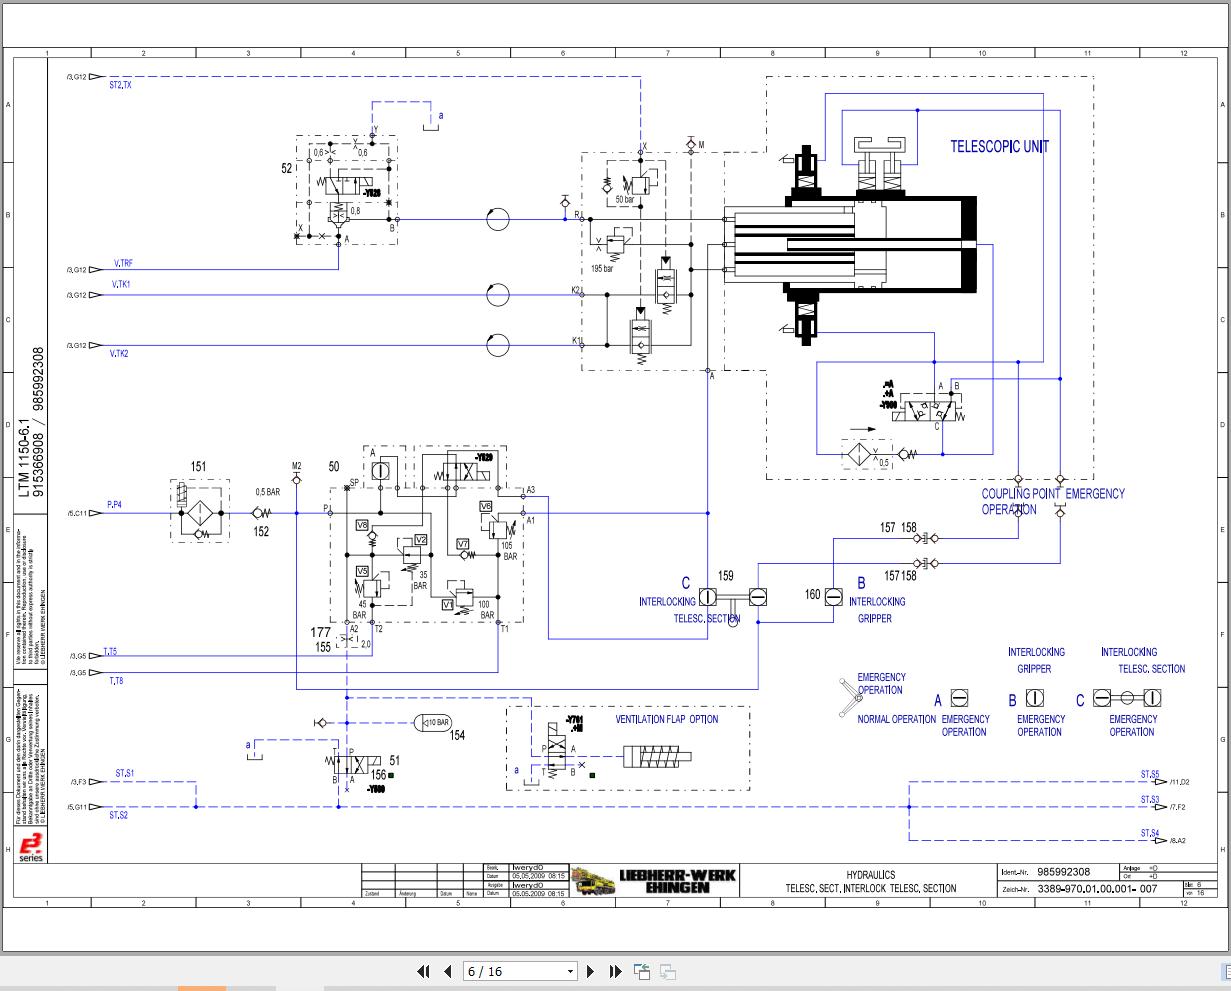Click the filter symbol labeled 151

click(x=198, y=512)
